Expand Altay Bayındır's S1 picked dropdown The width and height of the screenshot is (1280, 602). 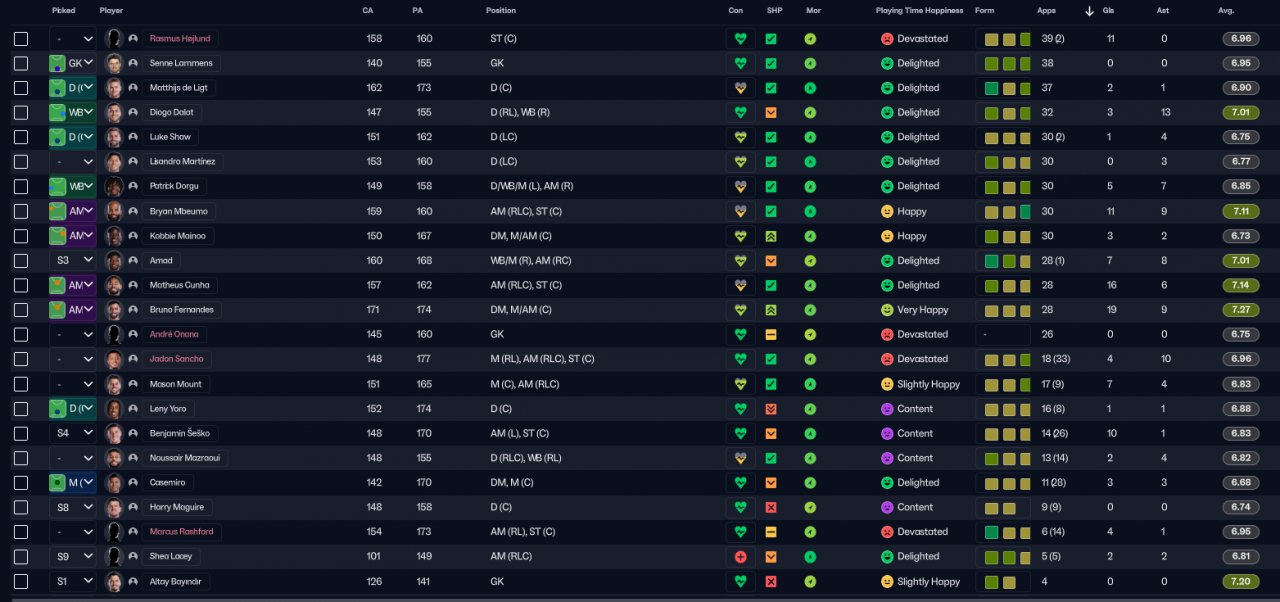pos(73,581)
